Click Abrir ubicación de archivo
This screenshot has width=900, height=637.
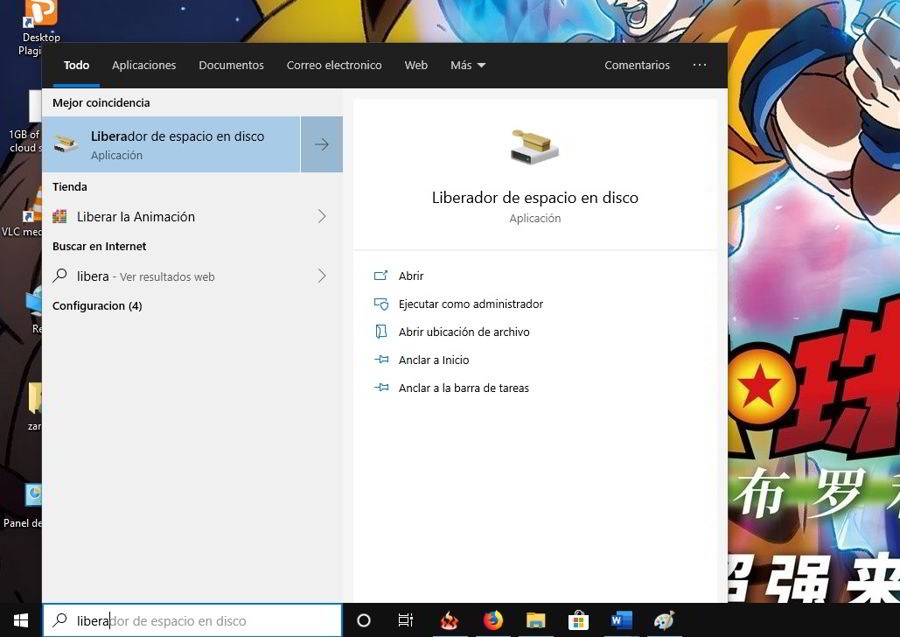coord(463,332)
